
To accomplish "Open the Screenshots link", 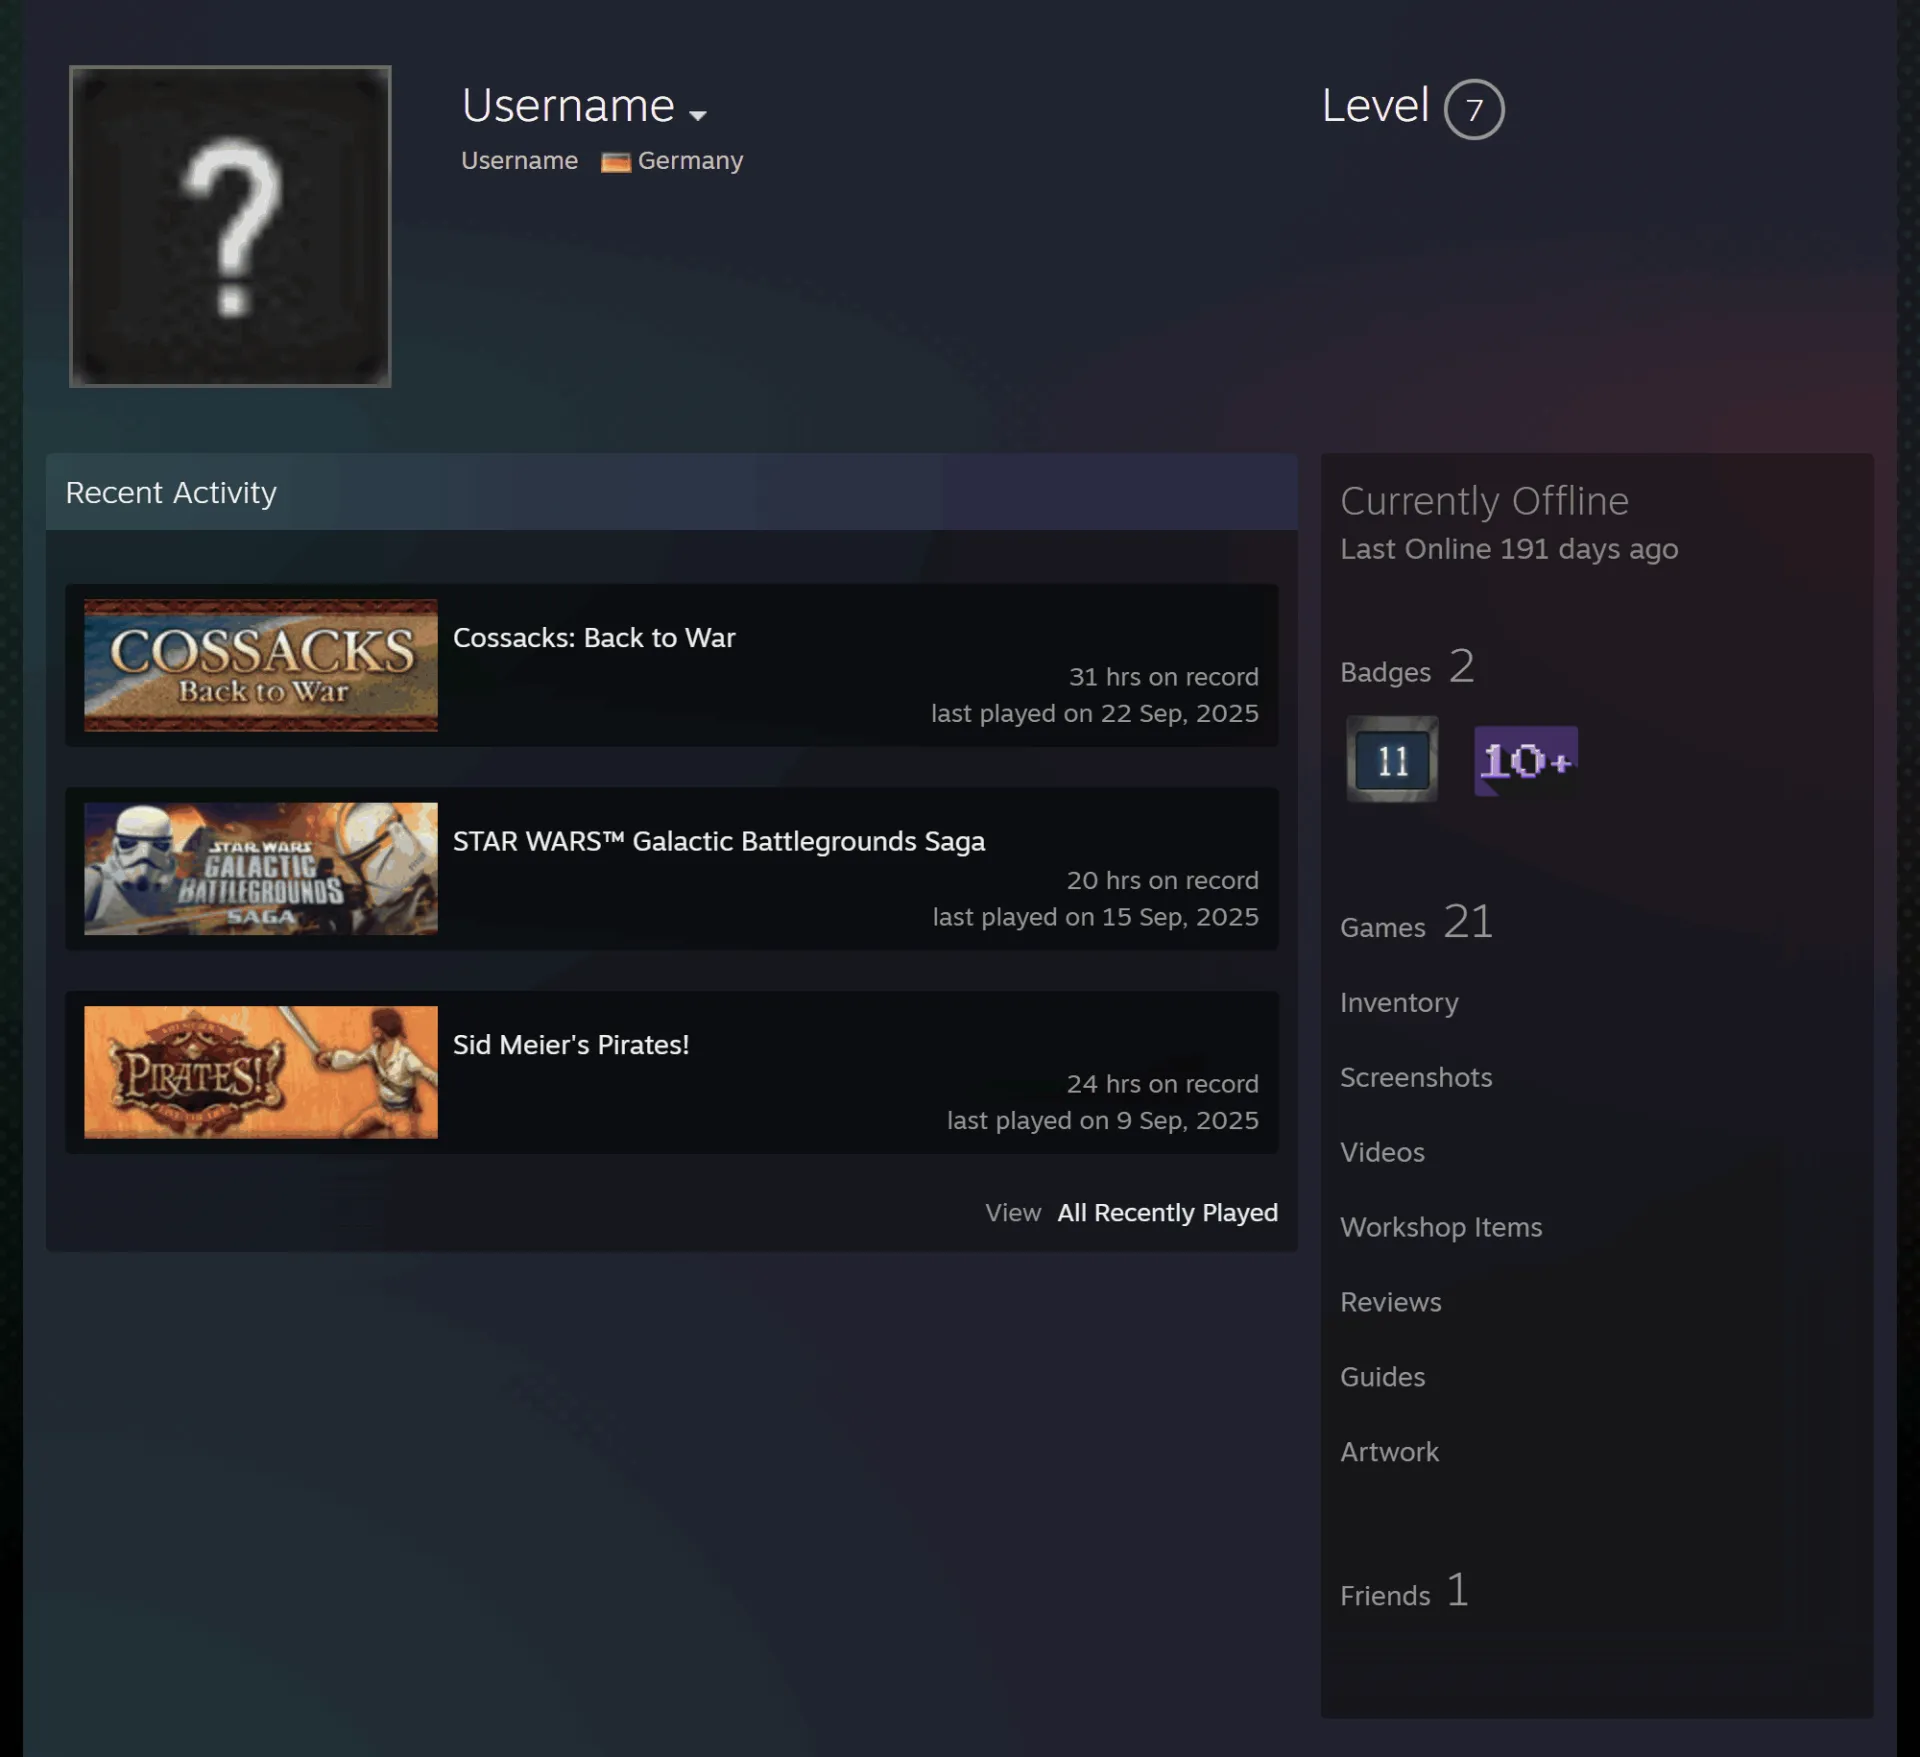I will tap(1416, 1078).
